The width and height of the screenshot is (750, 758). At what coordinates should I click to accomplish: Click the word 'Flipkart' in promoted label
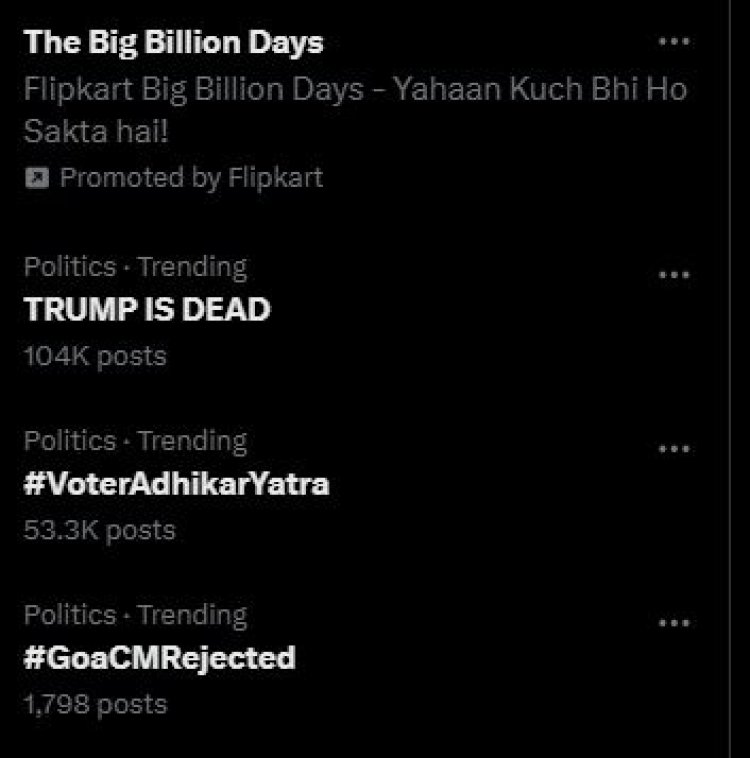[x=275, y=178]
